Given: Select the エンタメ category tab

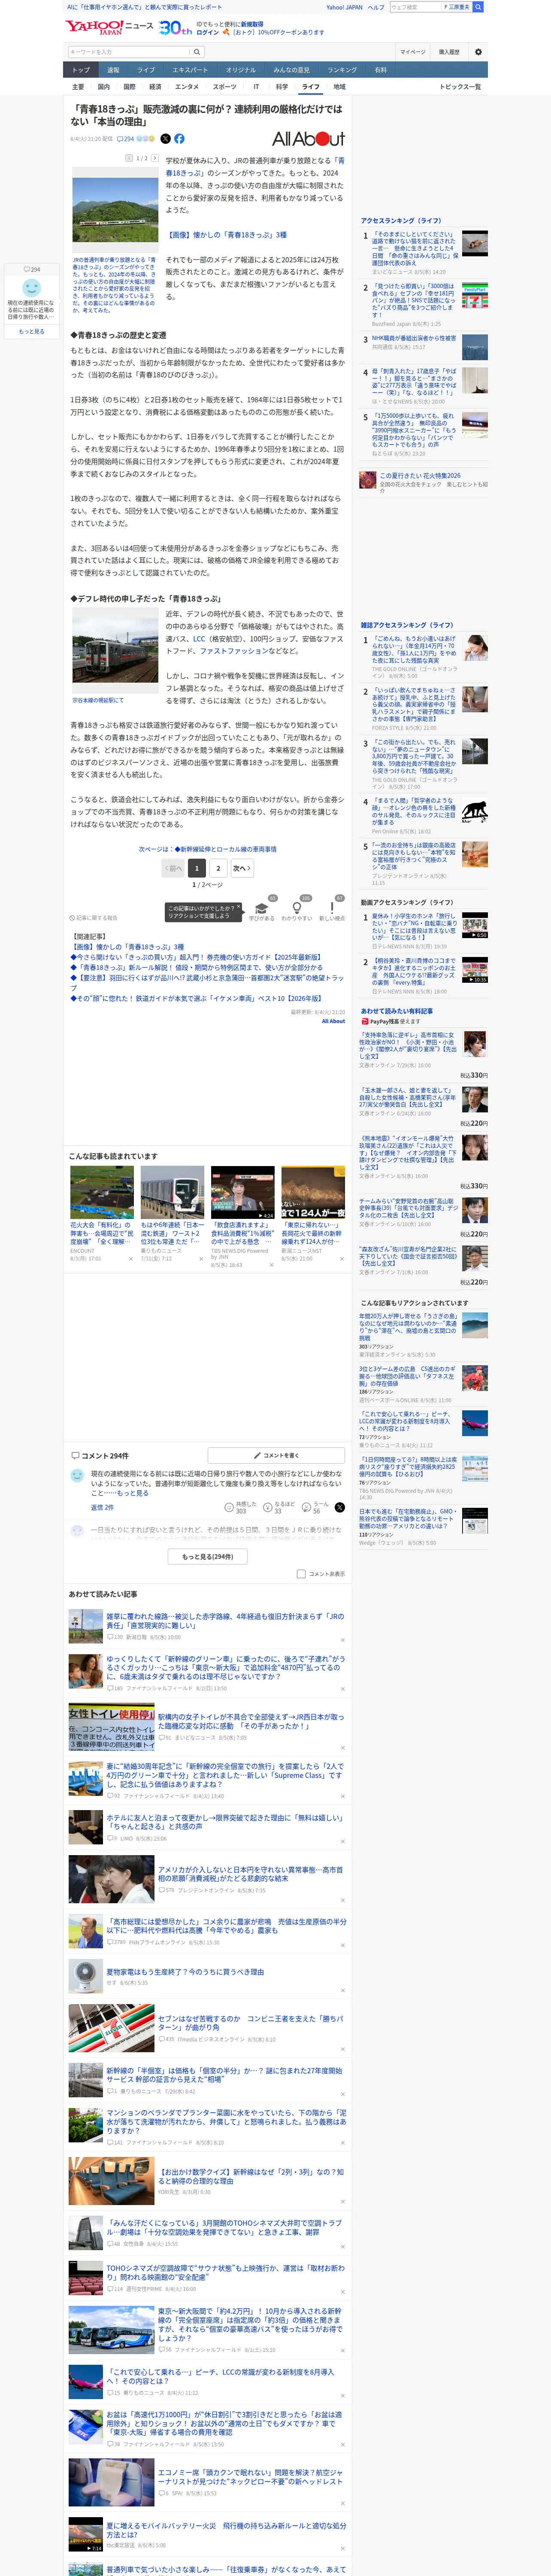Looking at the screenshot, I should click(187, 87).
